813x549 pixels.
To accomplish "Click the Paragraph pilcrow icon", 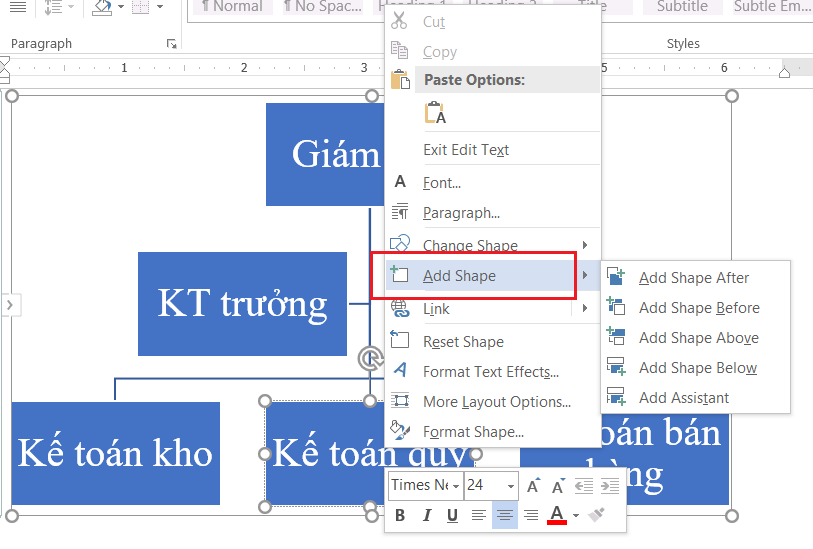I will pos(400,212).
